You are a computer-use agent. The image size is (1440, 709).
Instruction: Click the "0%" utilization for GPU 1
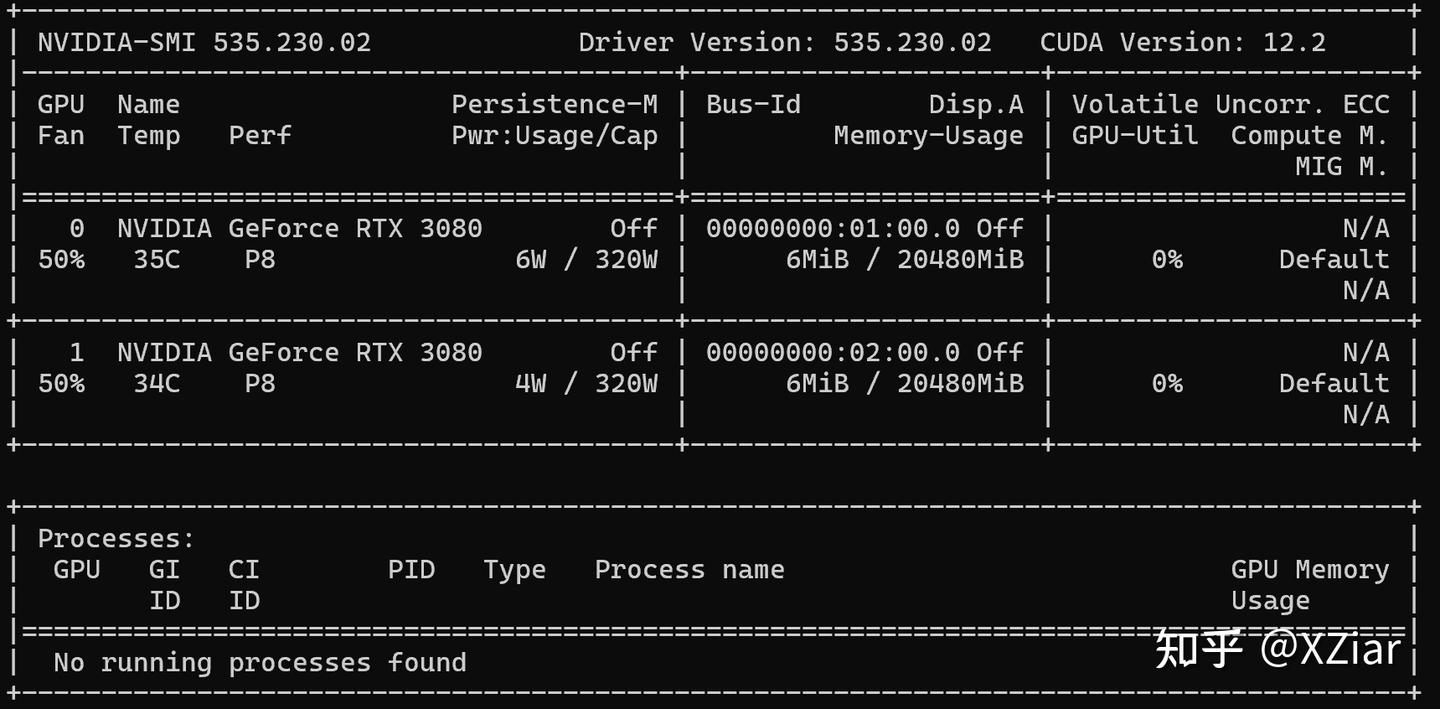(1167, 383)
